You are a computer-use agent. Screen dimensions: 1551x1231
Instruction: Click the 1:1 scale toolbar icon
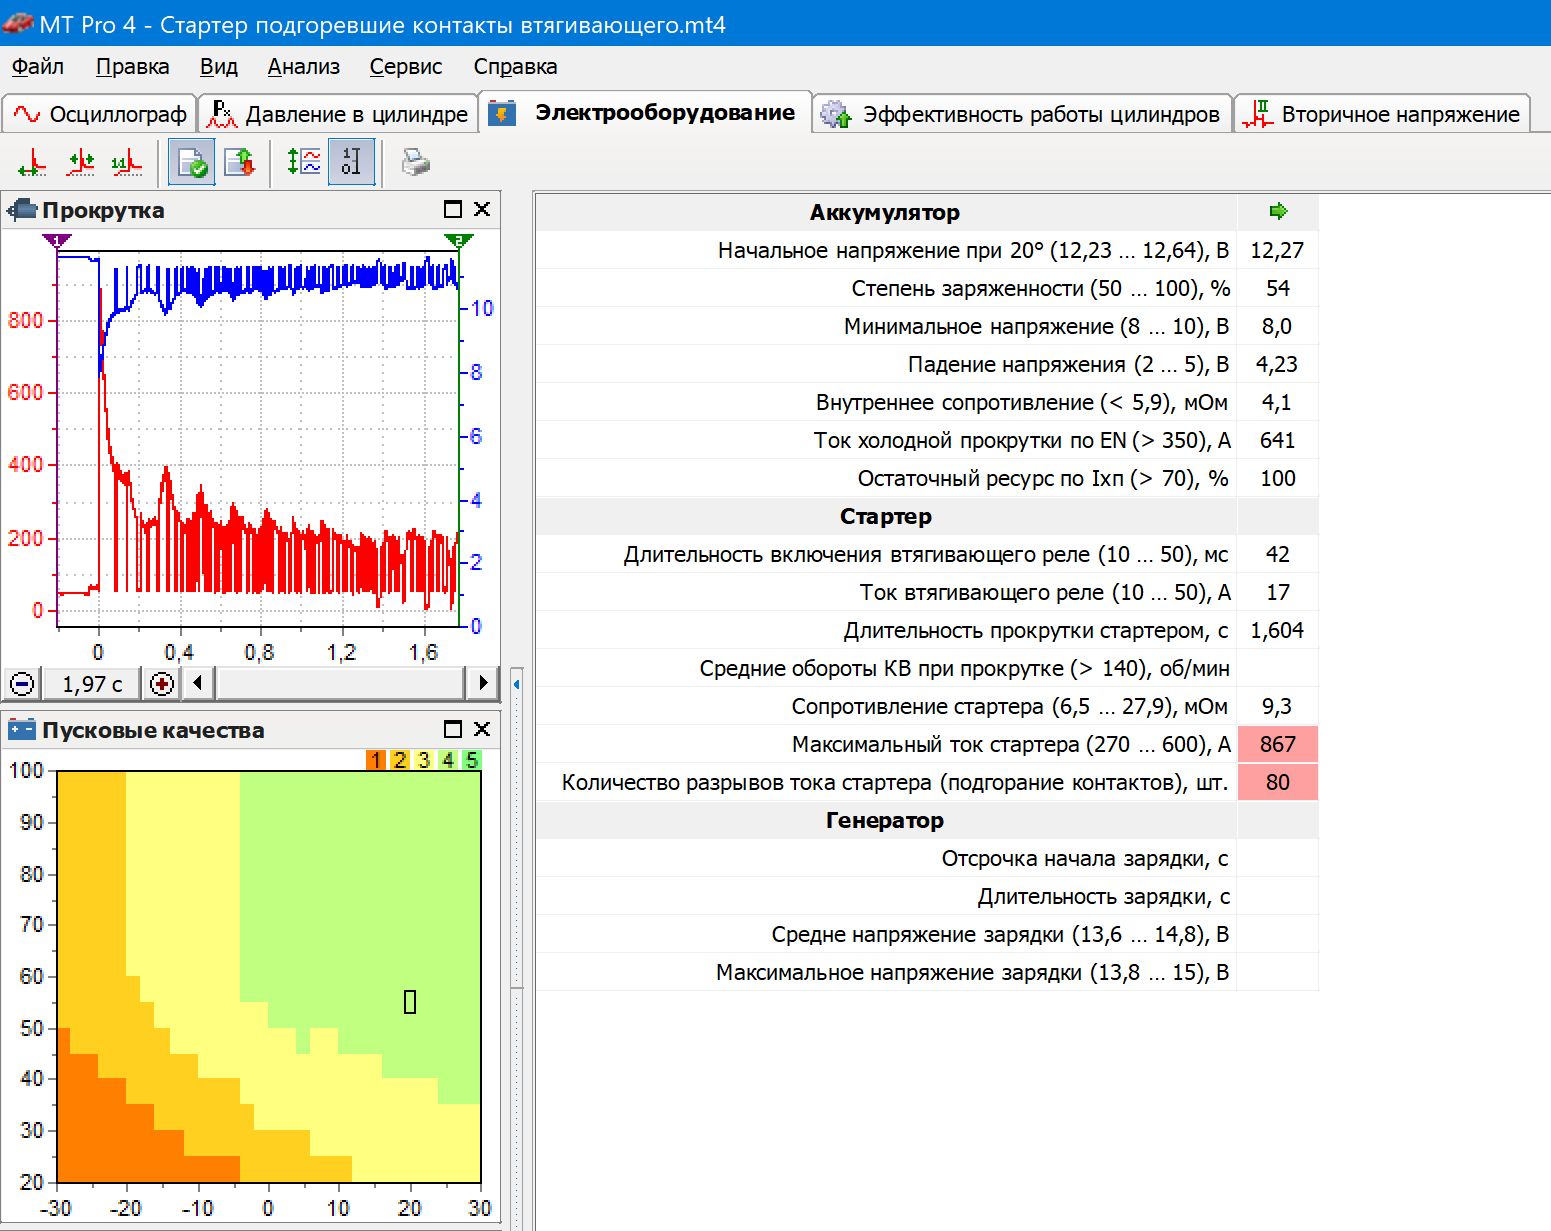tap(127, 162)
